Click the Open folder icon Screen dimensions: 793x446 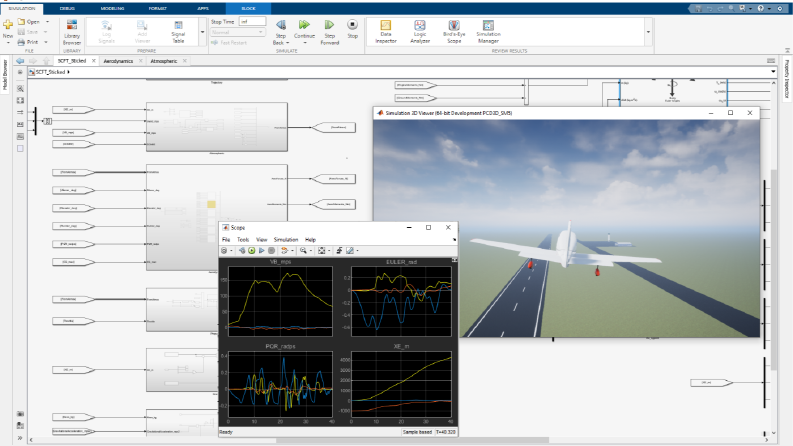(x=21, y=22)
